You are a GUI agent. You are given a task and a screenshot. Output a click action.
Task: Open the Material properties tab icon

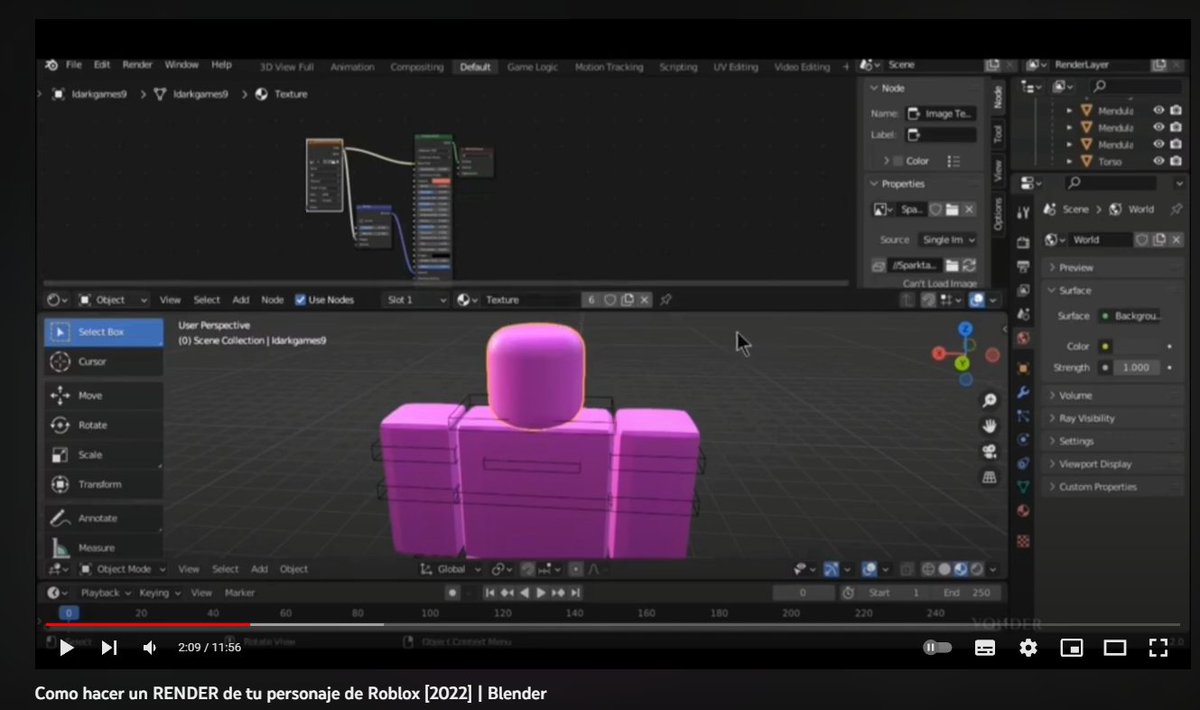click(1023, 511)
